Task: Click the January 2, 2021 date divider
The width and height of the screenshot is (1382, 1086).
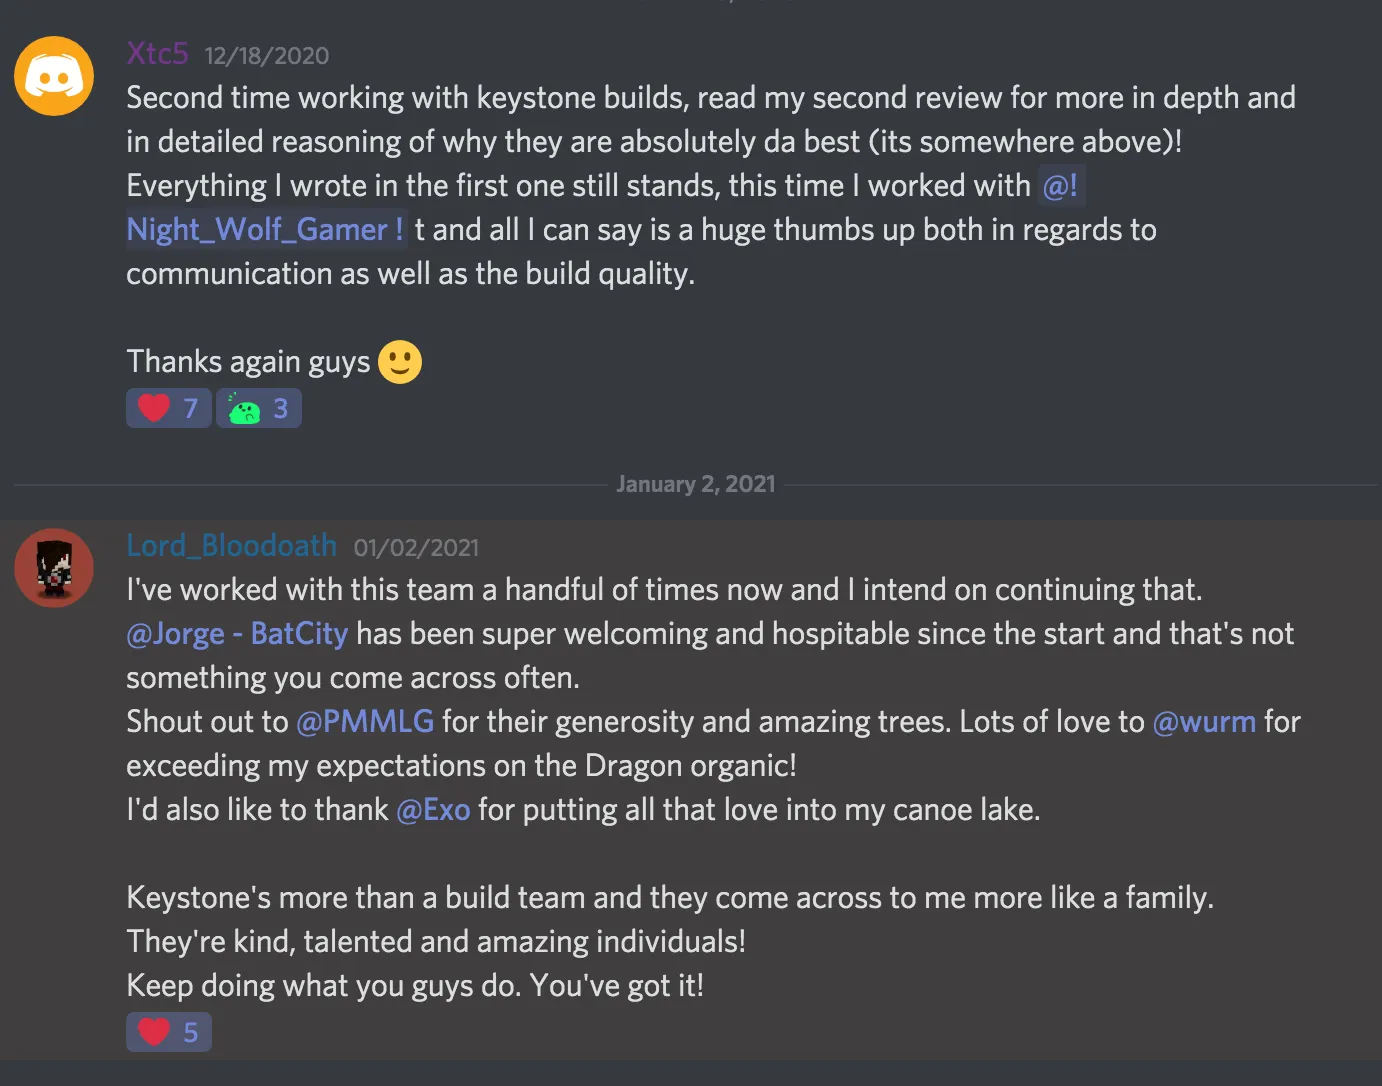Action: [696, 484]
